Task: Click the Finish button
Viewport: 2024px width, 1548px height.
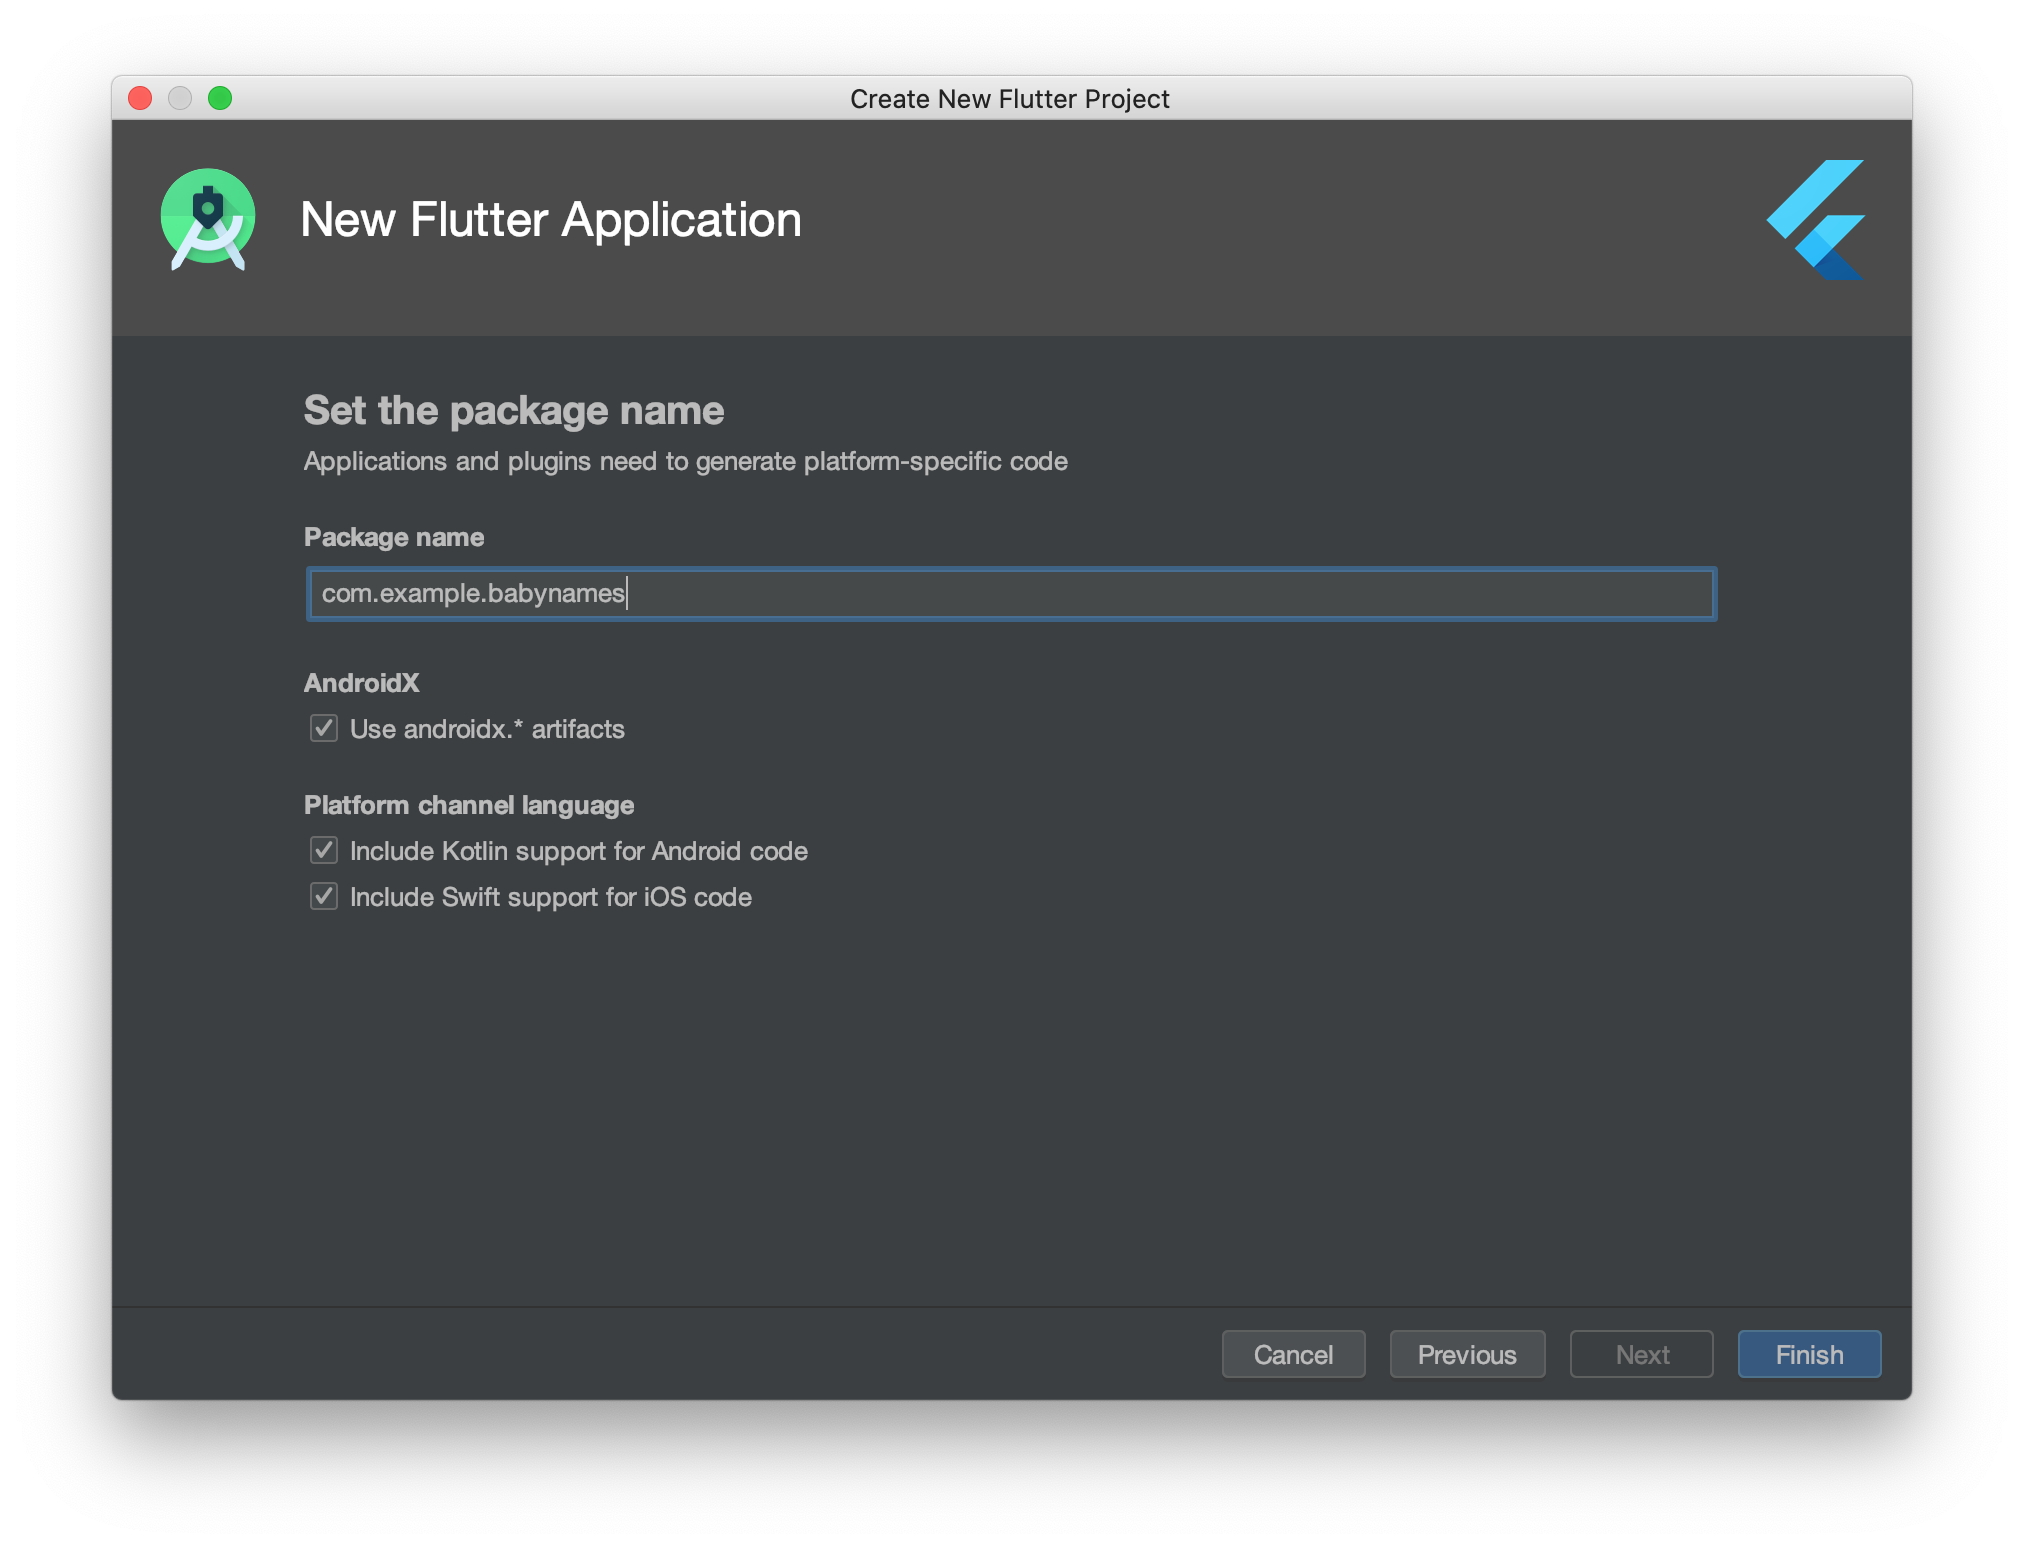Action: click(x=1809, y=1354)
